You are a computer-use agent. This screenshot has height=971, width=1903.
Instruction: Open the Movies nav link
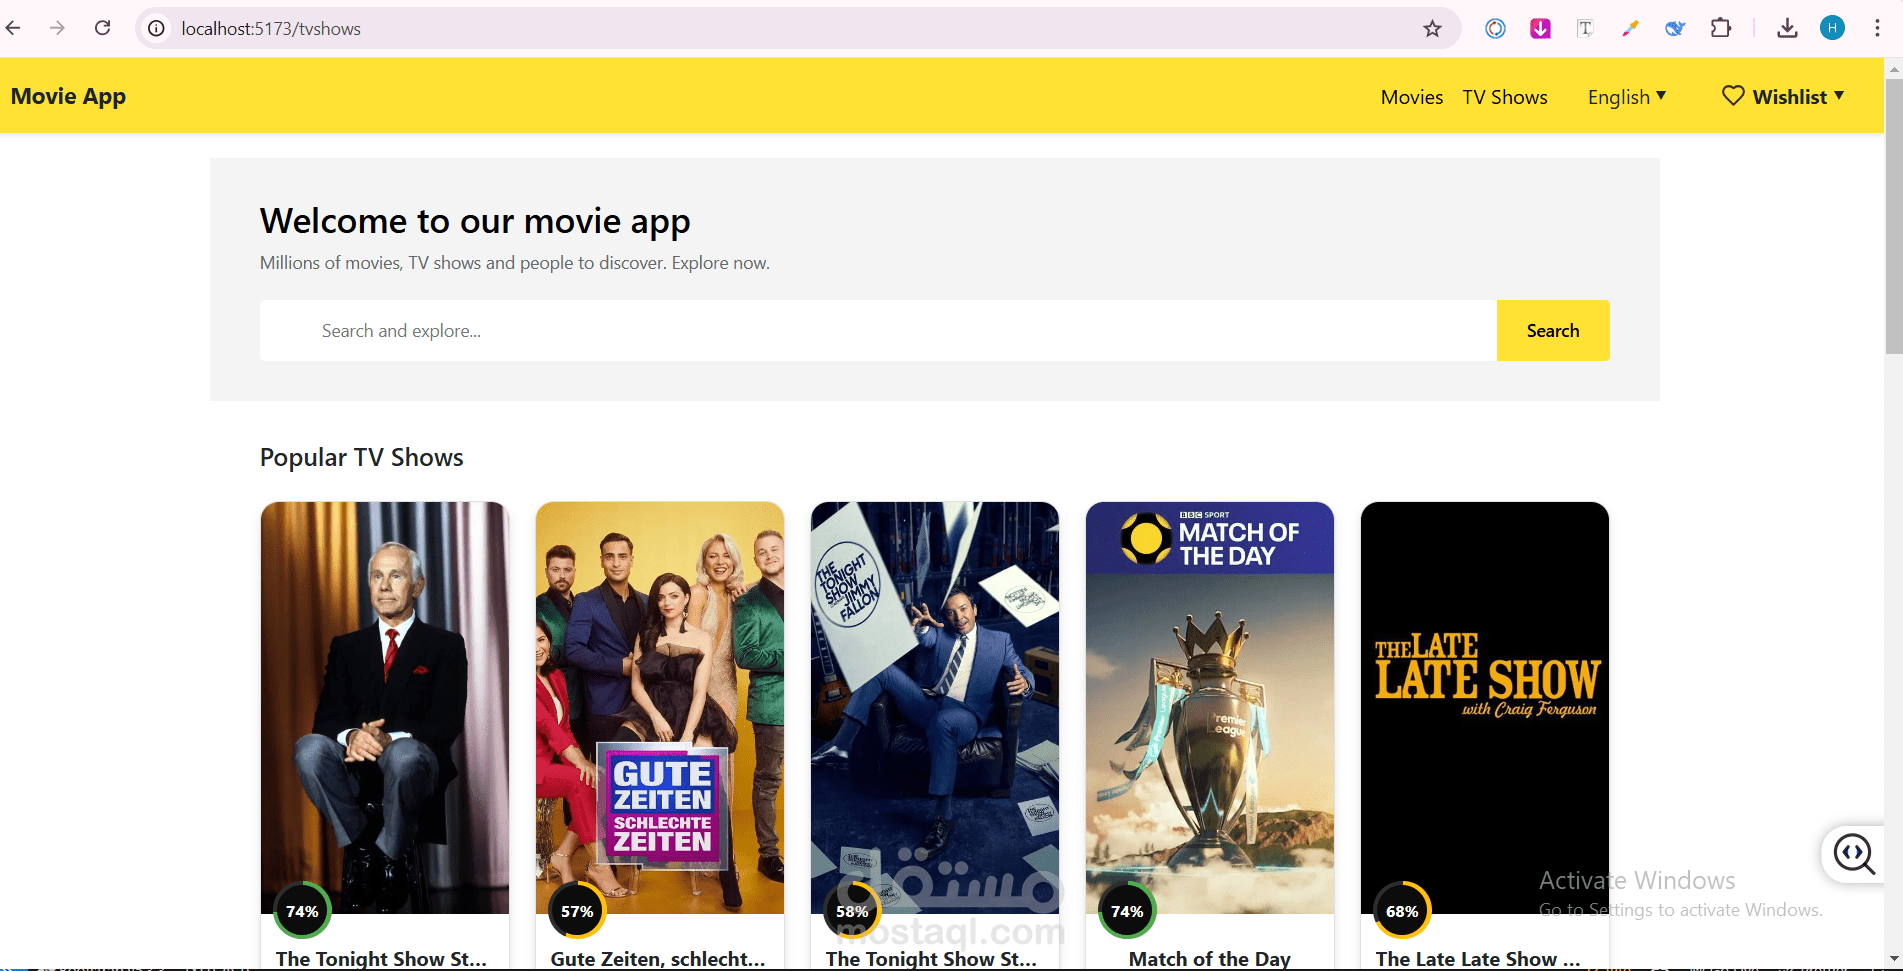point(1412,97)
